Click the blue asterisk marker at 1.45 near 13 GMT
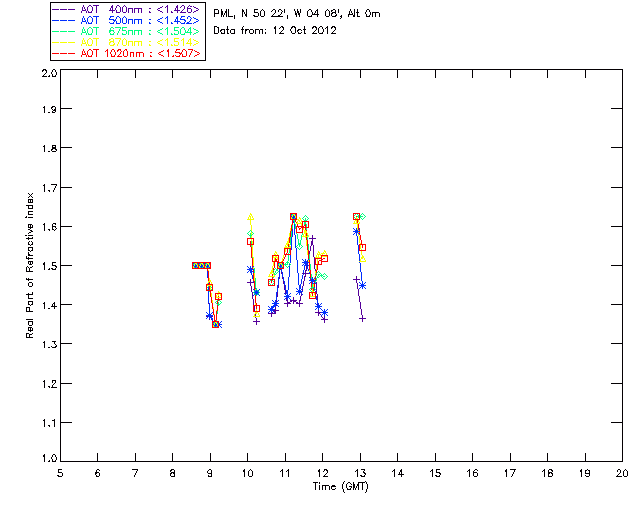 [x=362, y=285]
